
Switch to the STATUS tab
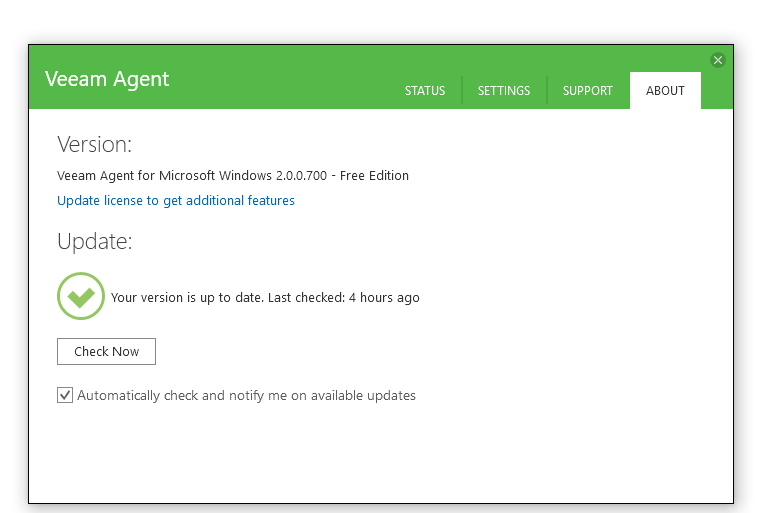425,90
